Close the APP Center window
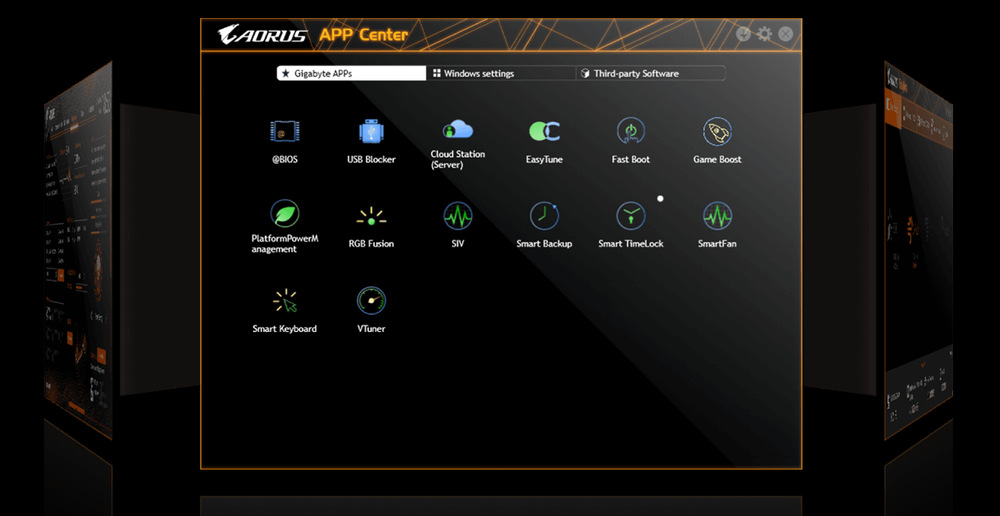The image size is (1000, 516). pos(786,34)
